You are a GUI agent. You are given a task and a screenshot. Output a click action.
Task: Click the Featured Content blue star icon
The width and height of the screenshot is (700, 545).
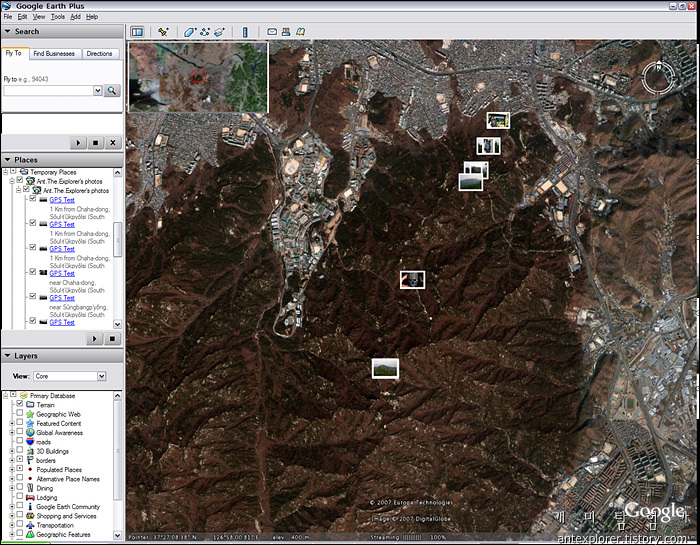(30, 424)
